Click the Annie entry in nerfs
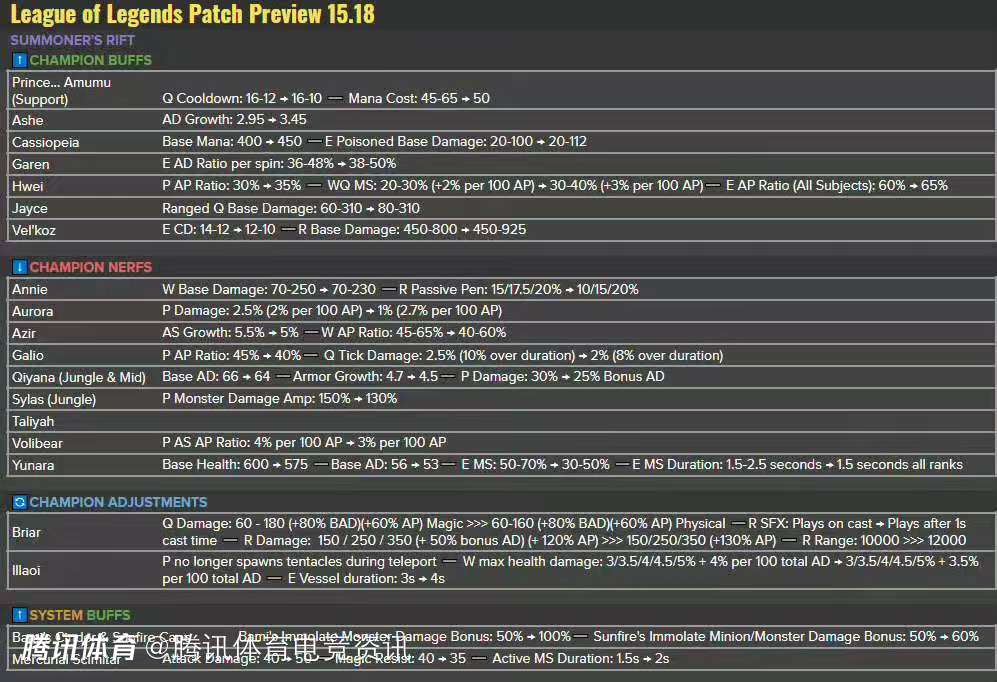 click(30, 289)
